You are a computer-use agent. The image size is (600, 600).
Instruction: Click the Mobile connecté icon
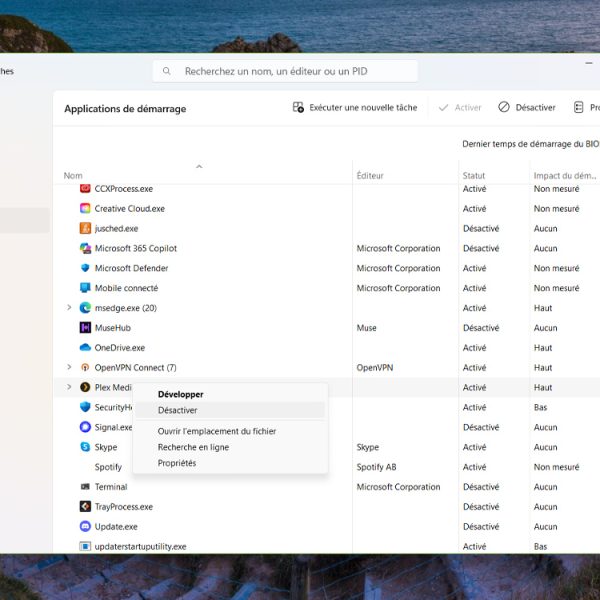(x=85, y=288)
